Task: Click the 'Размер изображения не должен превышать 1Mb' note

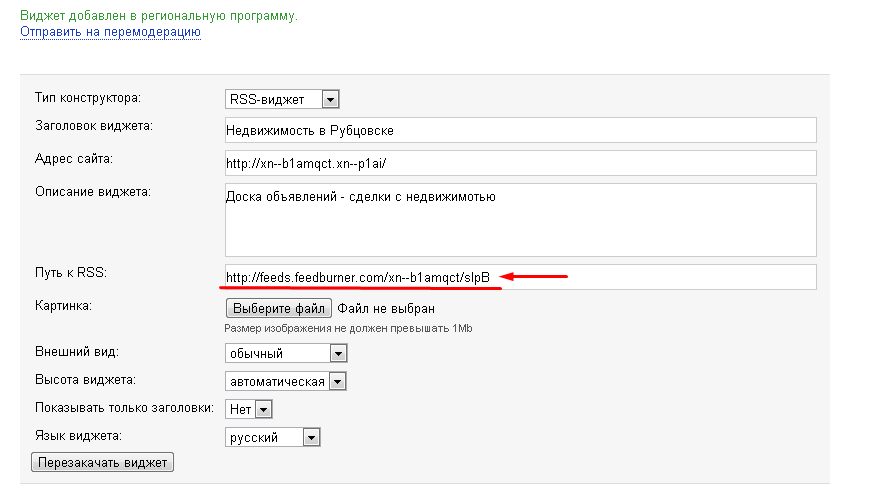Action: (x=349, y=329)
